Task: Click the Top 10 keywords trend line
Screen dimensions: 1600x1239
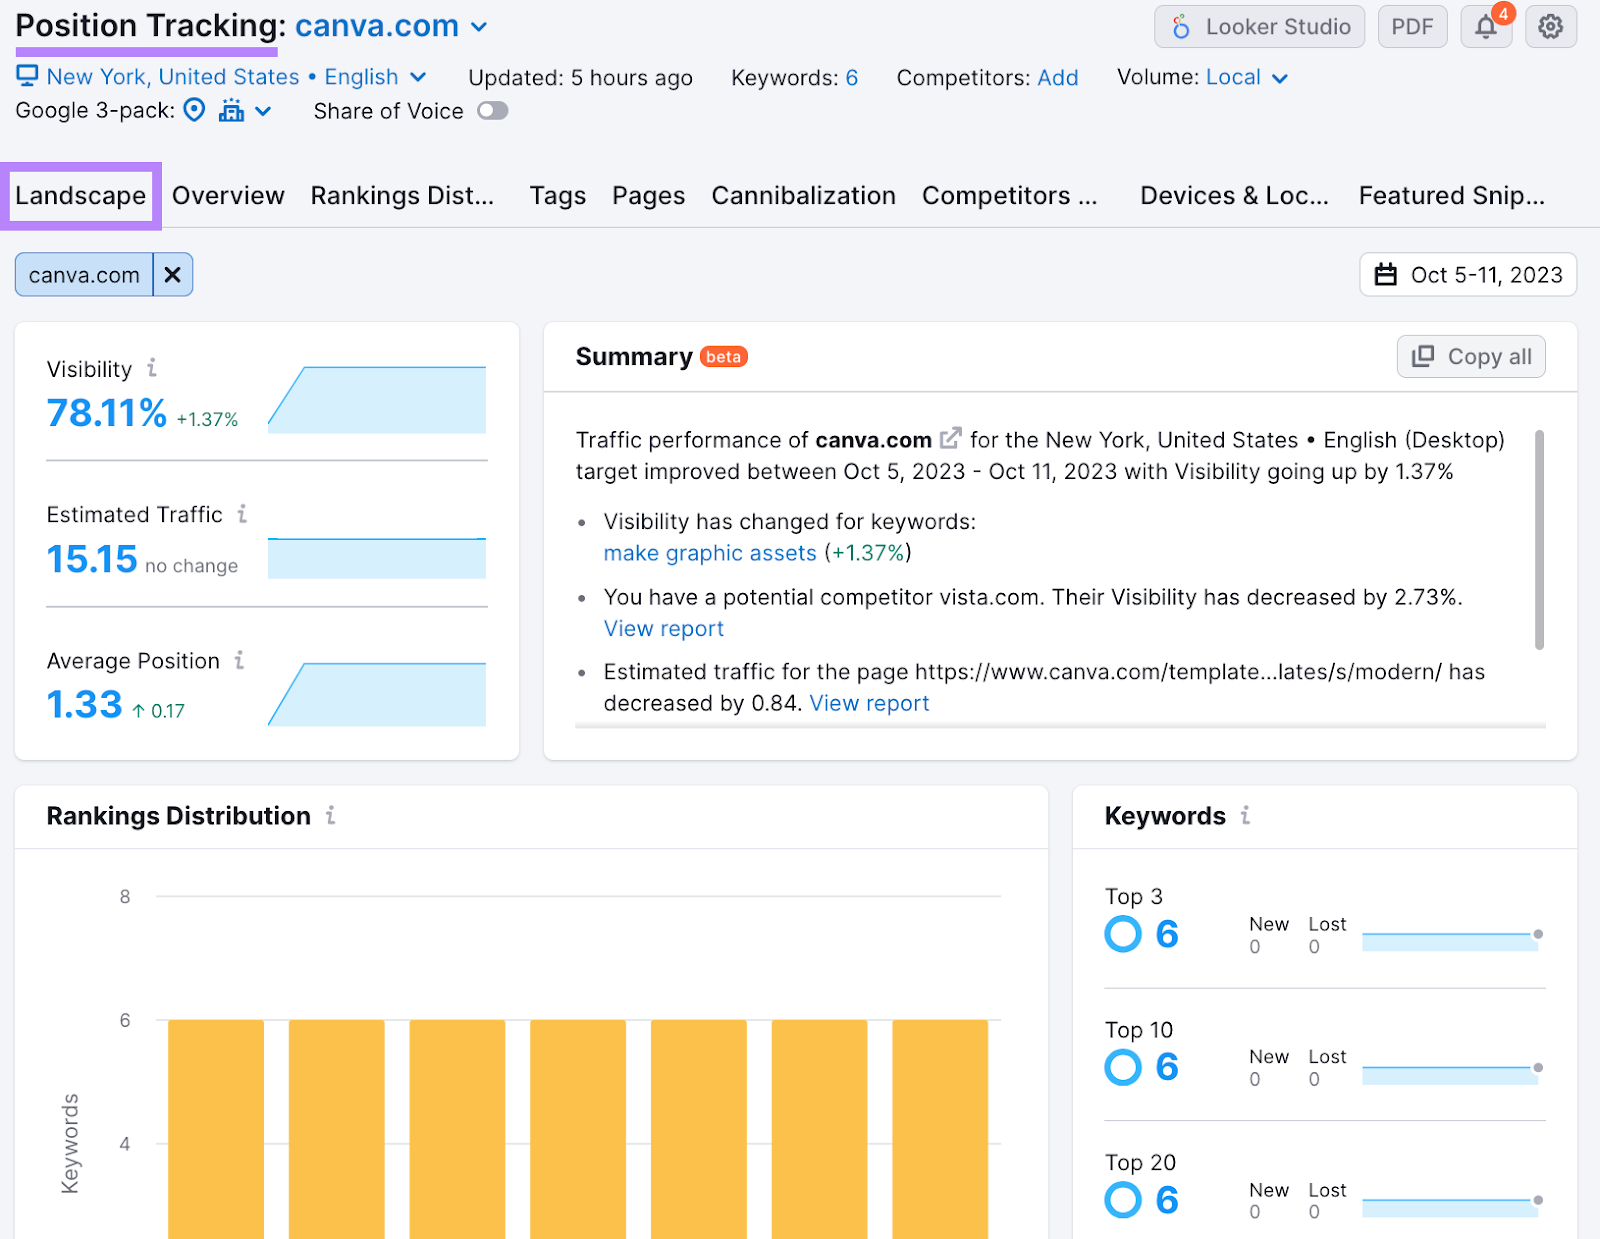Action: (x=1452, y=1073)
